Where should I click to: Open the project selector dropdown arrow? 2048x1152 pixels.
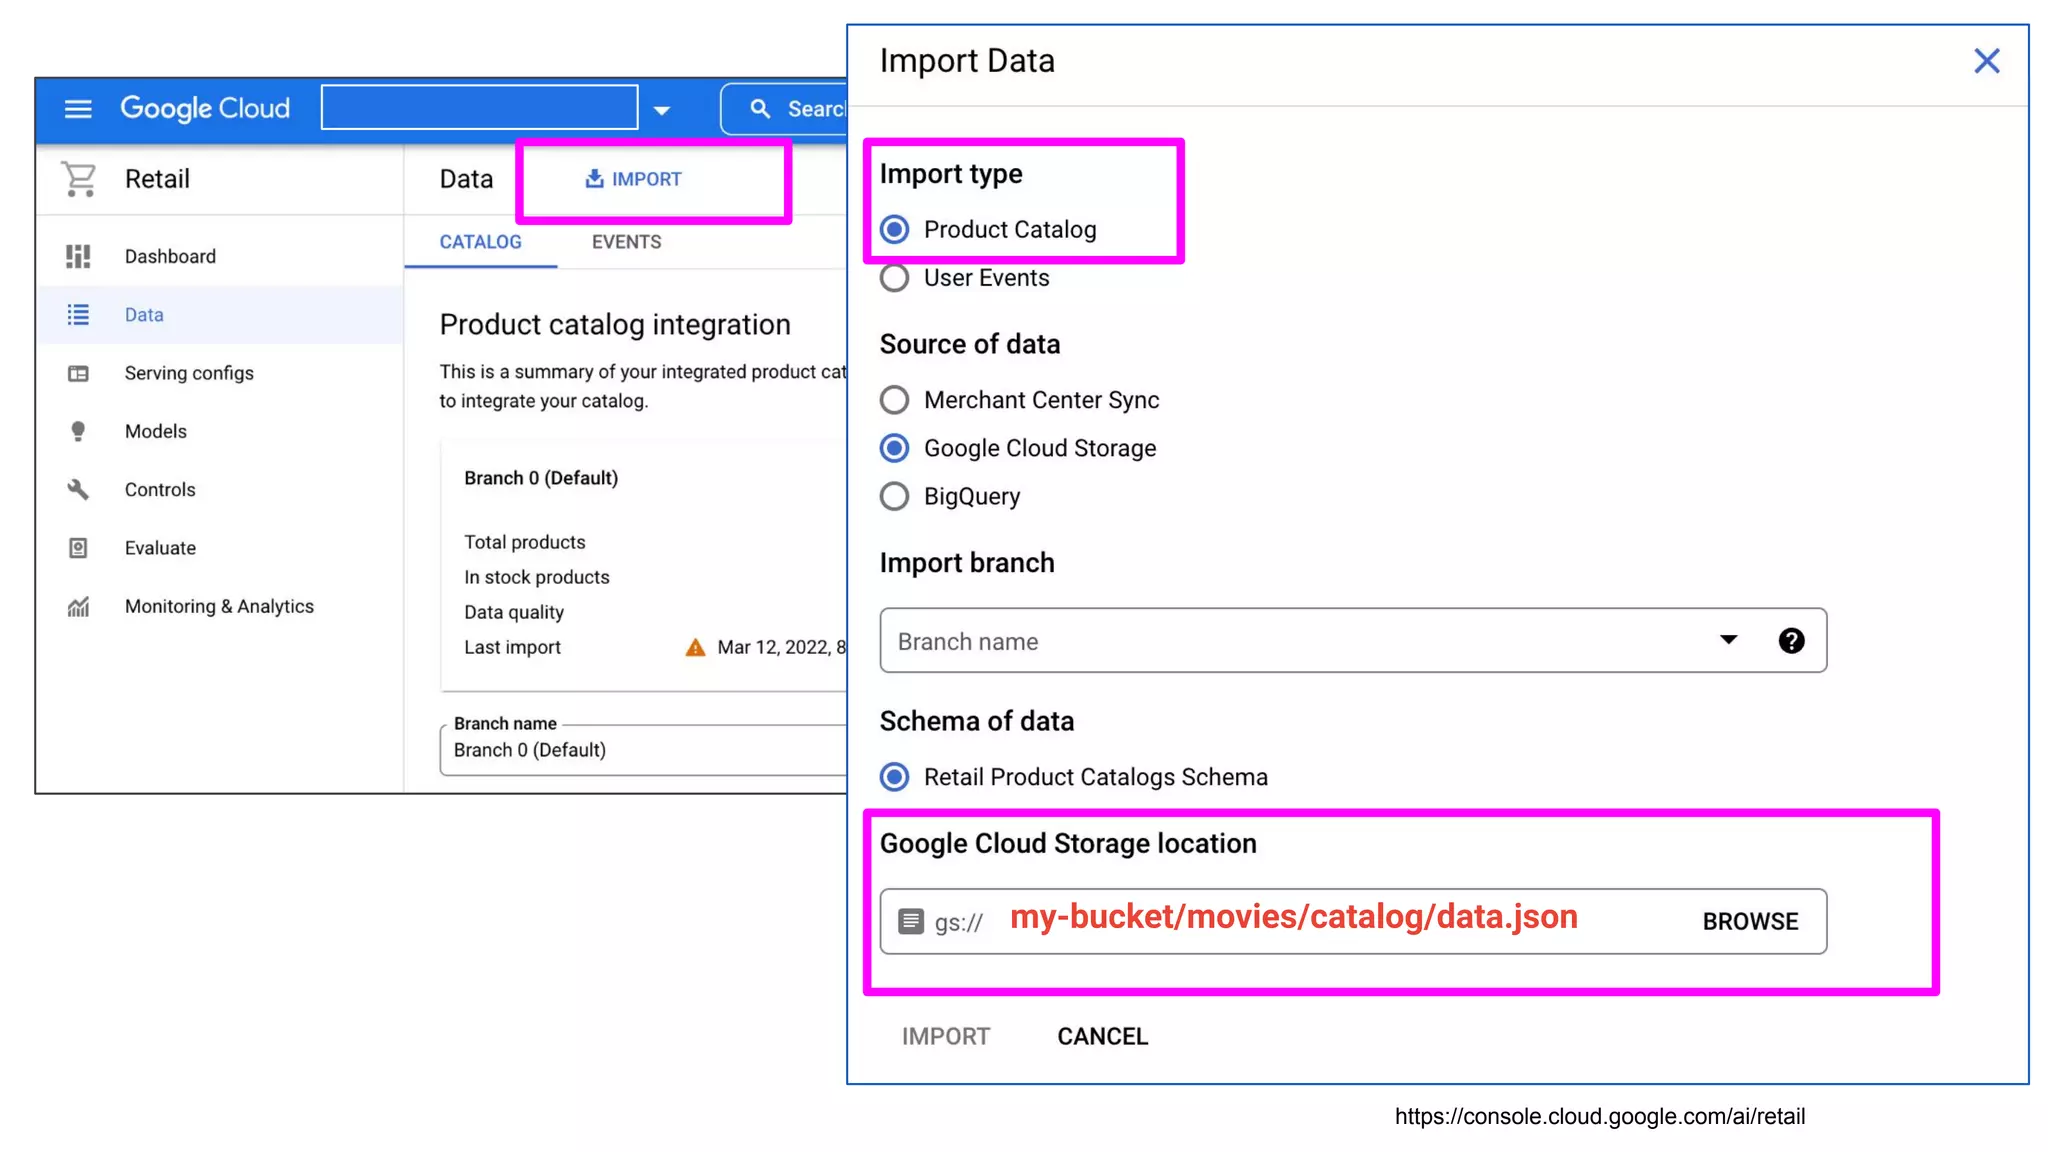click(x=661, y=110)
